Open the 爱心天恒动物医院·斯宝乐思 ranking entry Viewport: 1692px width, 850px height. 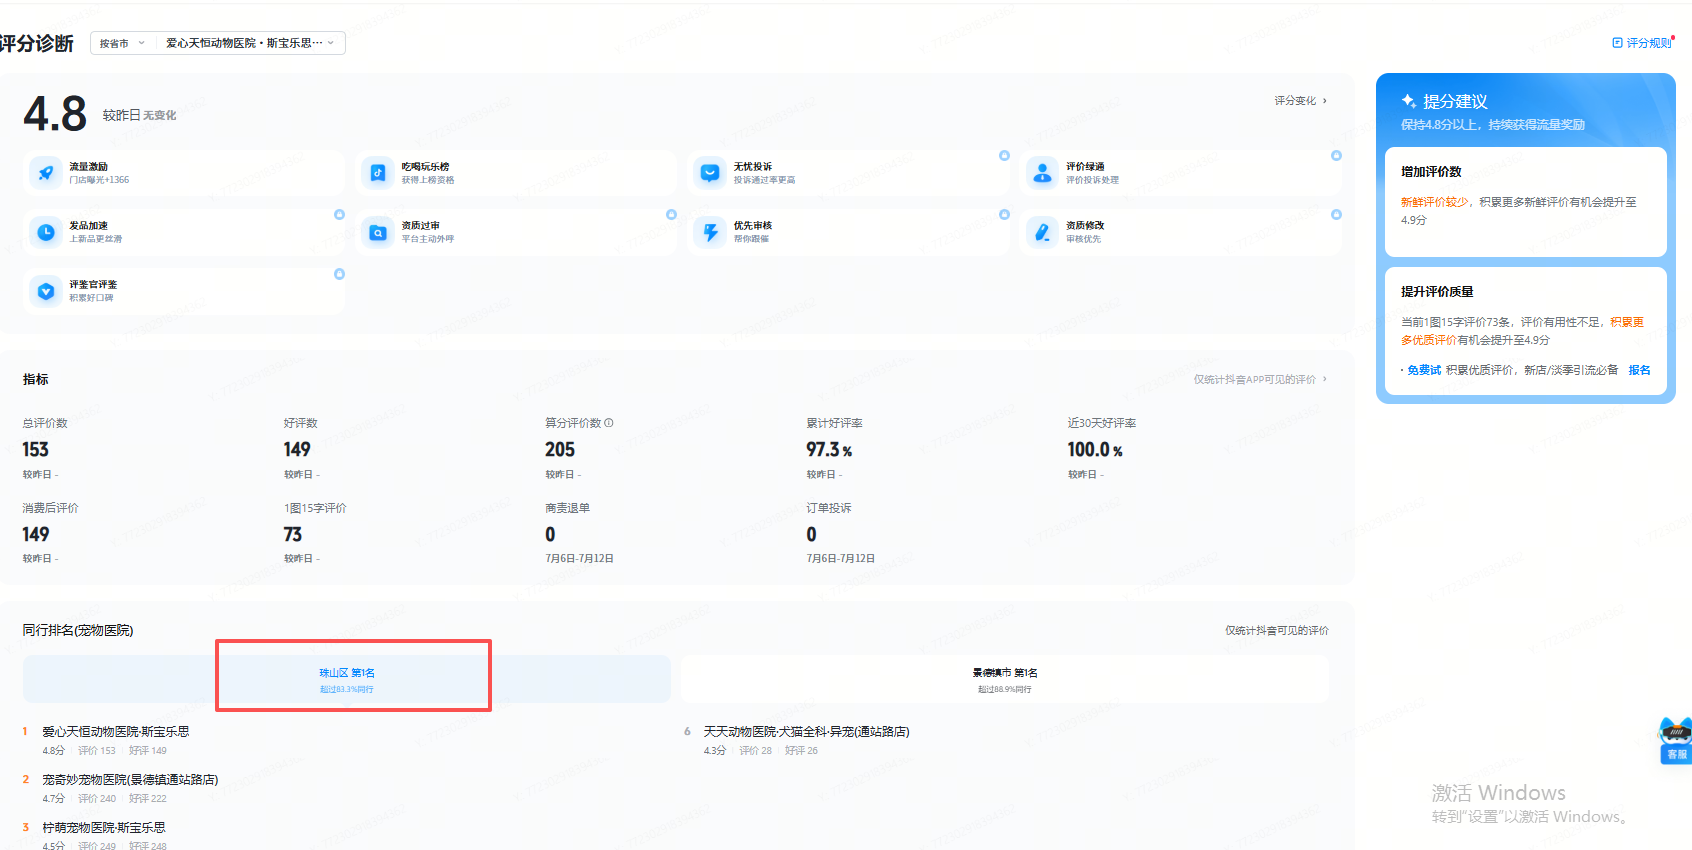(x=116, y=732)
